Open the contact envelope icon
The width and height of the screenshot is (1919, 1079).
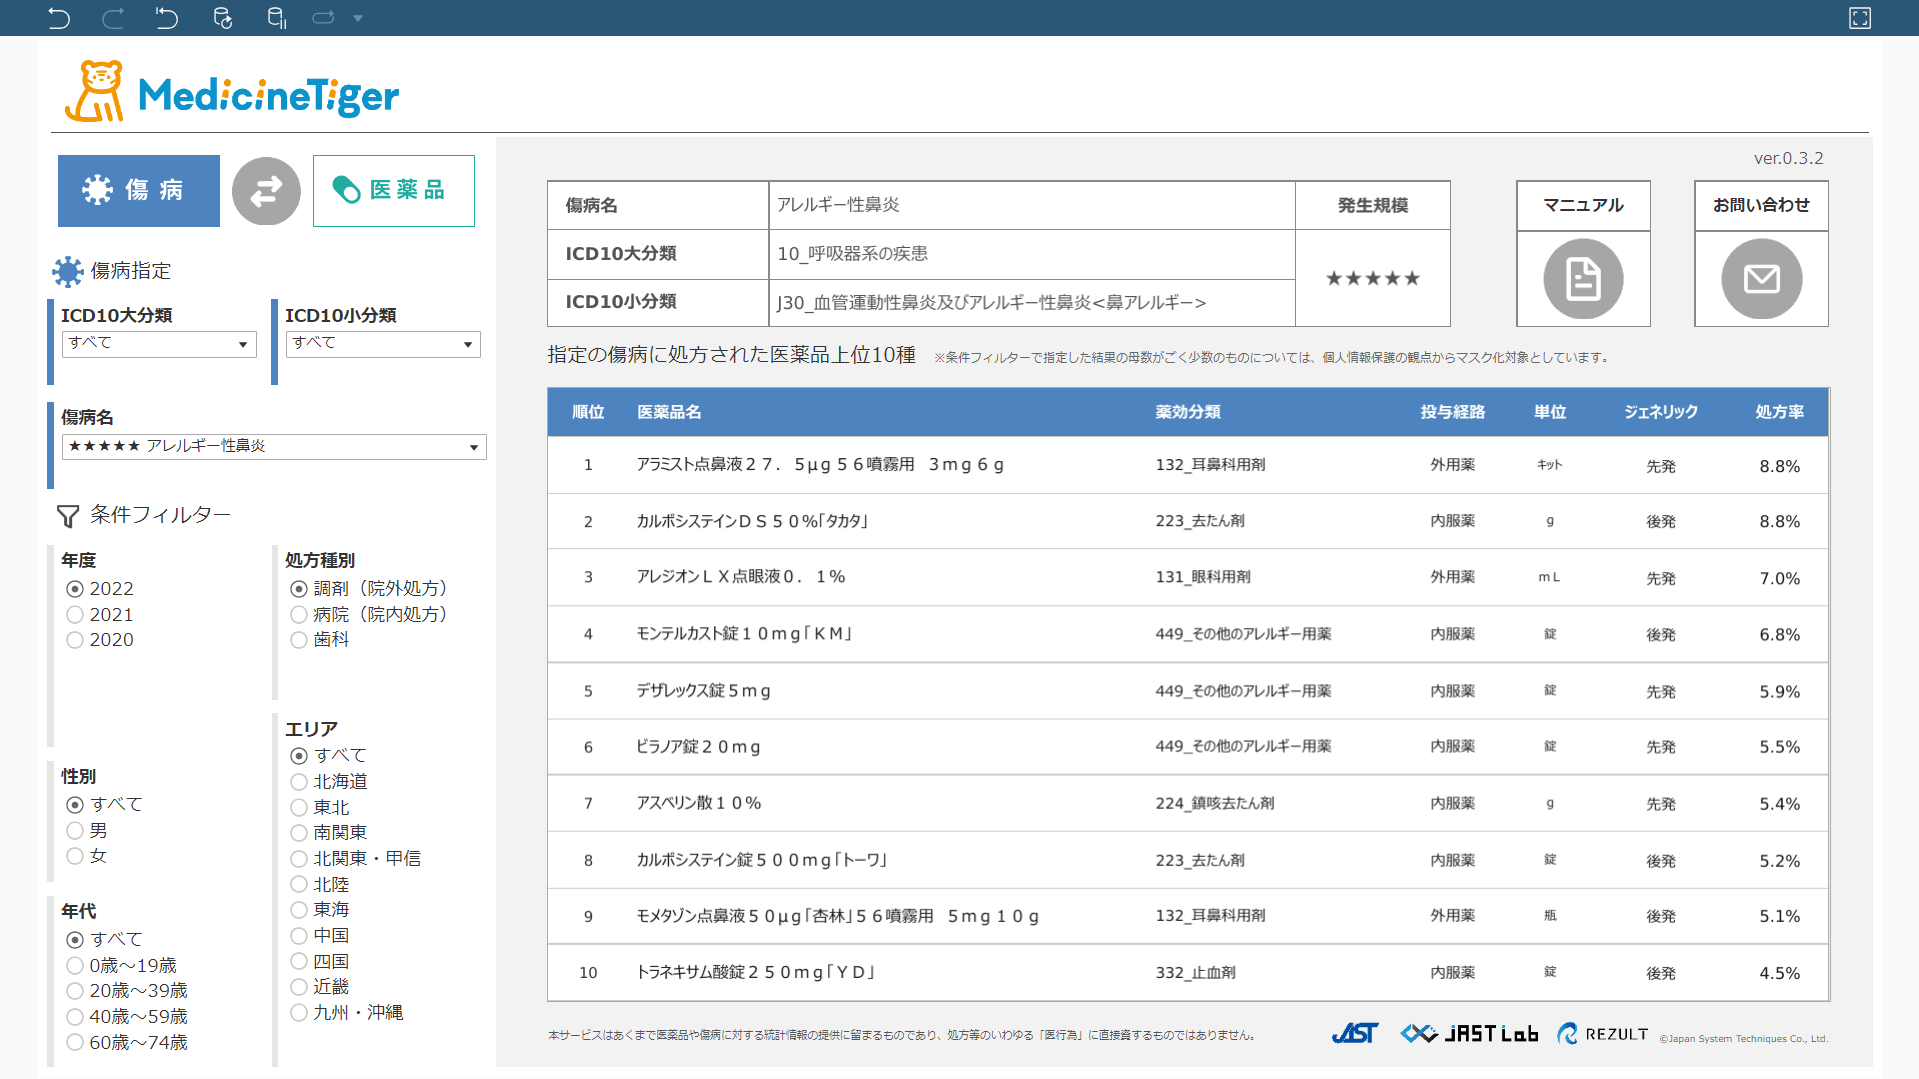[1760, 279]
